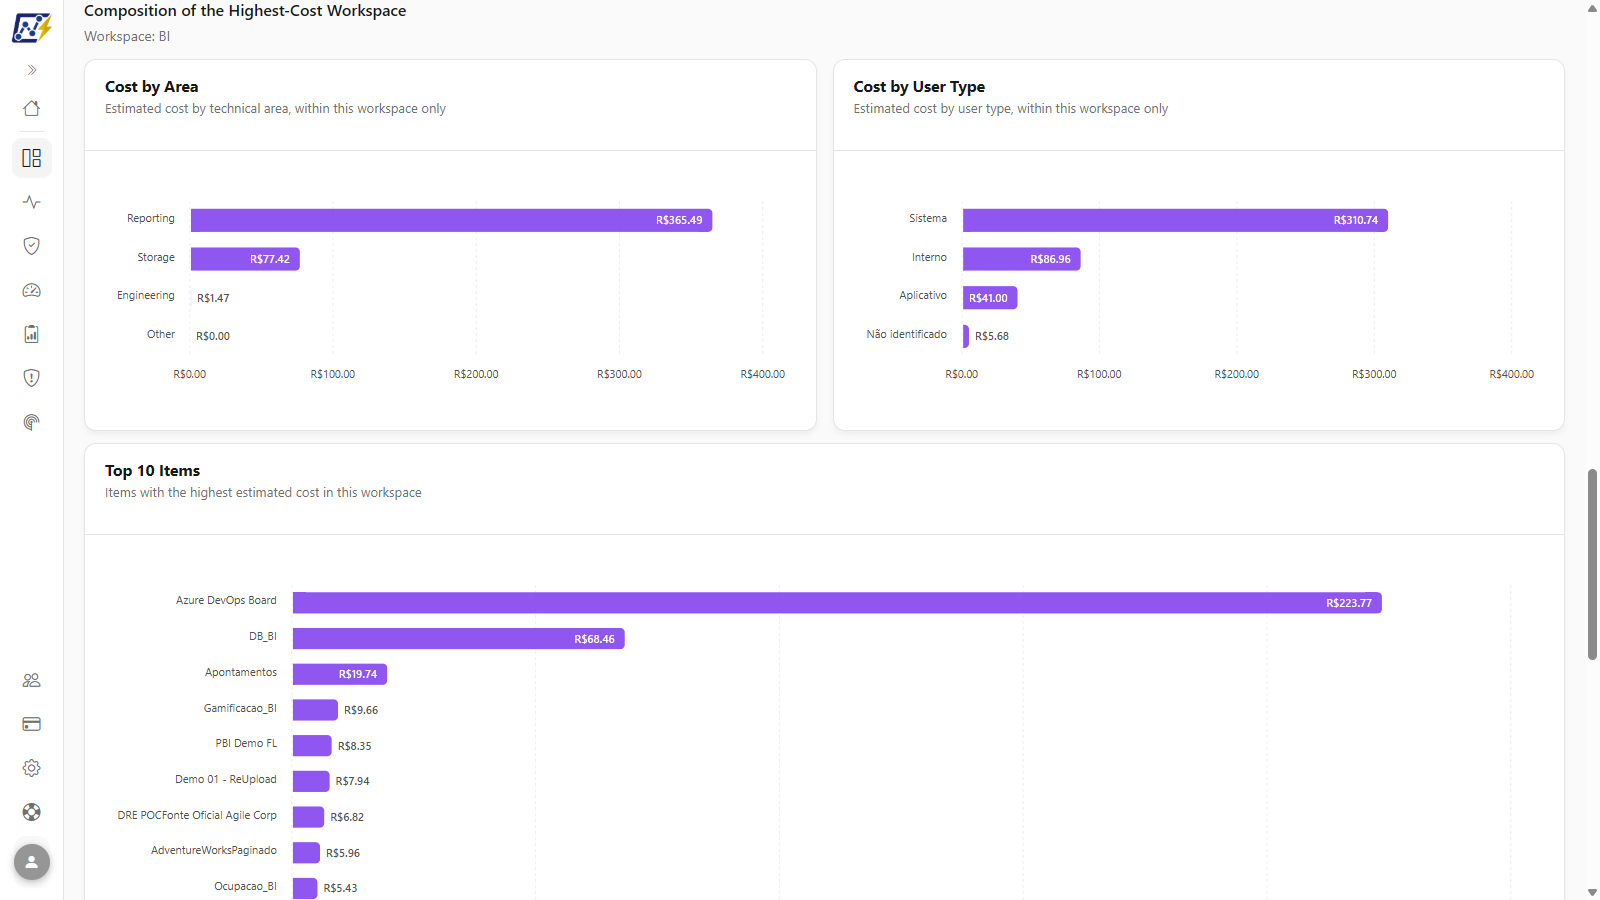Viewport: 1600px width, 900px height.
Task: Open the dashboard layout icon in sidebar
Action: pos(32,158)
